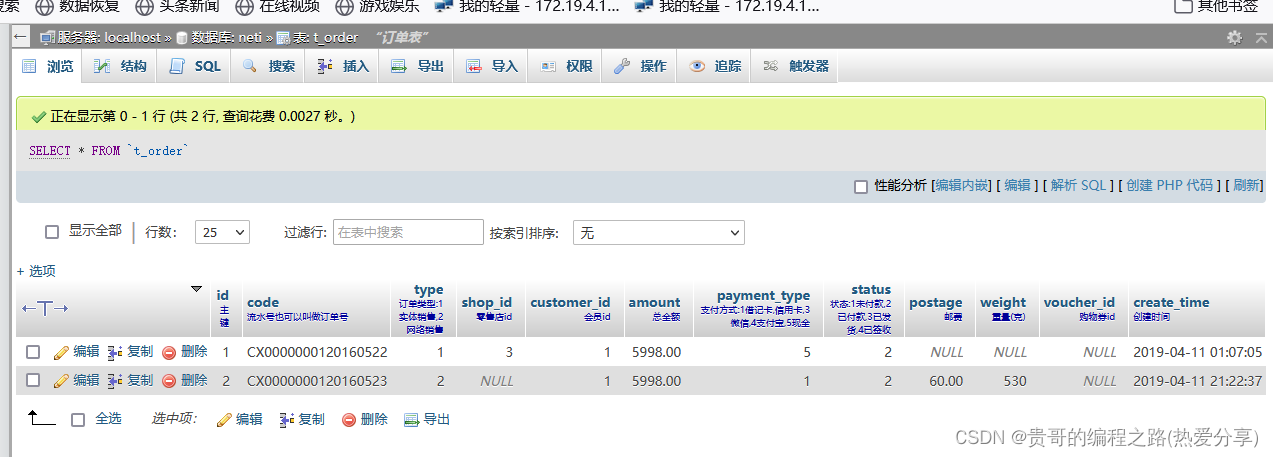Click the 刷新 link
The height and width of the screenshot is (457, 1273).
[1247, 186]
